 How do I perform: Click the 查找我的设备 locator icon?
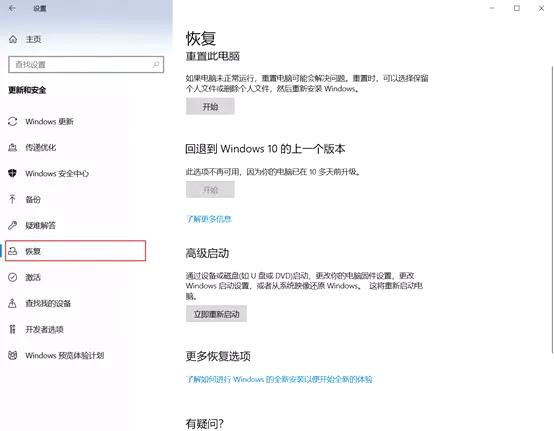(x=13, y=303)
